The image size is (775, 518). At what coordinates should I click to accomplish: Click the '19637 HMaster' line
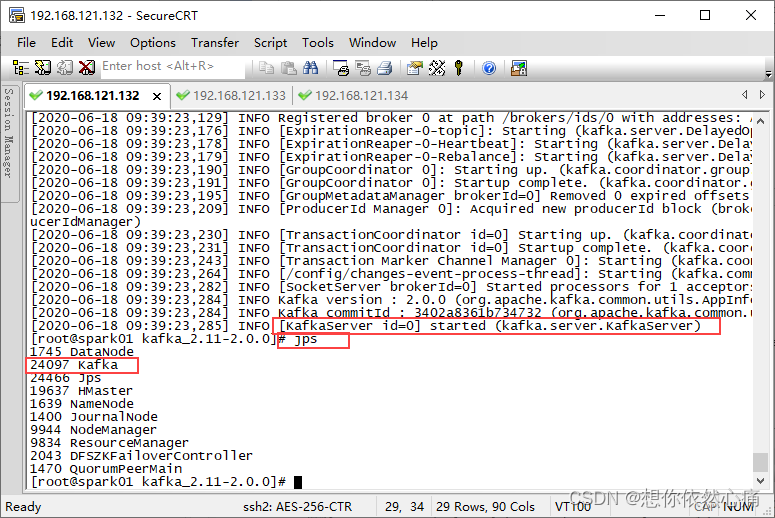coord(82,390)
